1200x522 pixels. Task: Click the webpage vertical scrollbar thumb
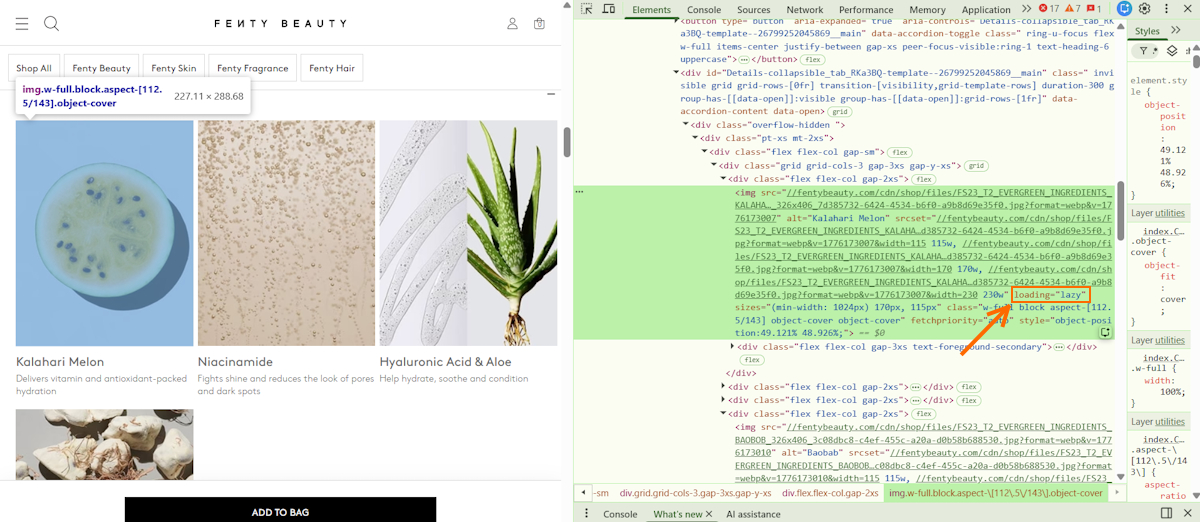tap(567, 141)
